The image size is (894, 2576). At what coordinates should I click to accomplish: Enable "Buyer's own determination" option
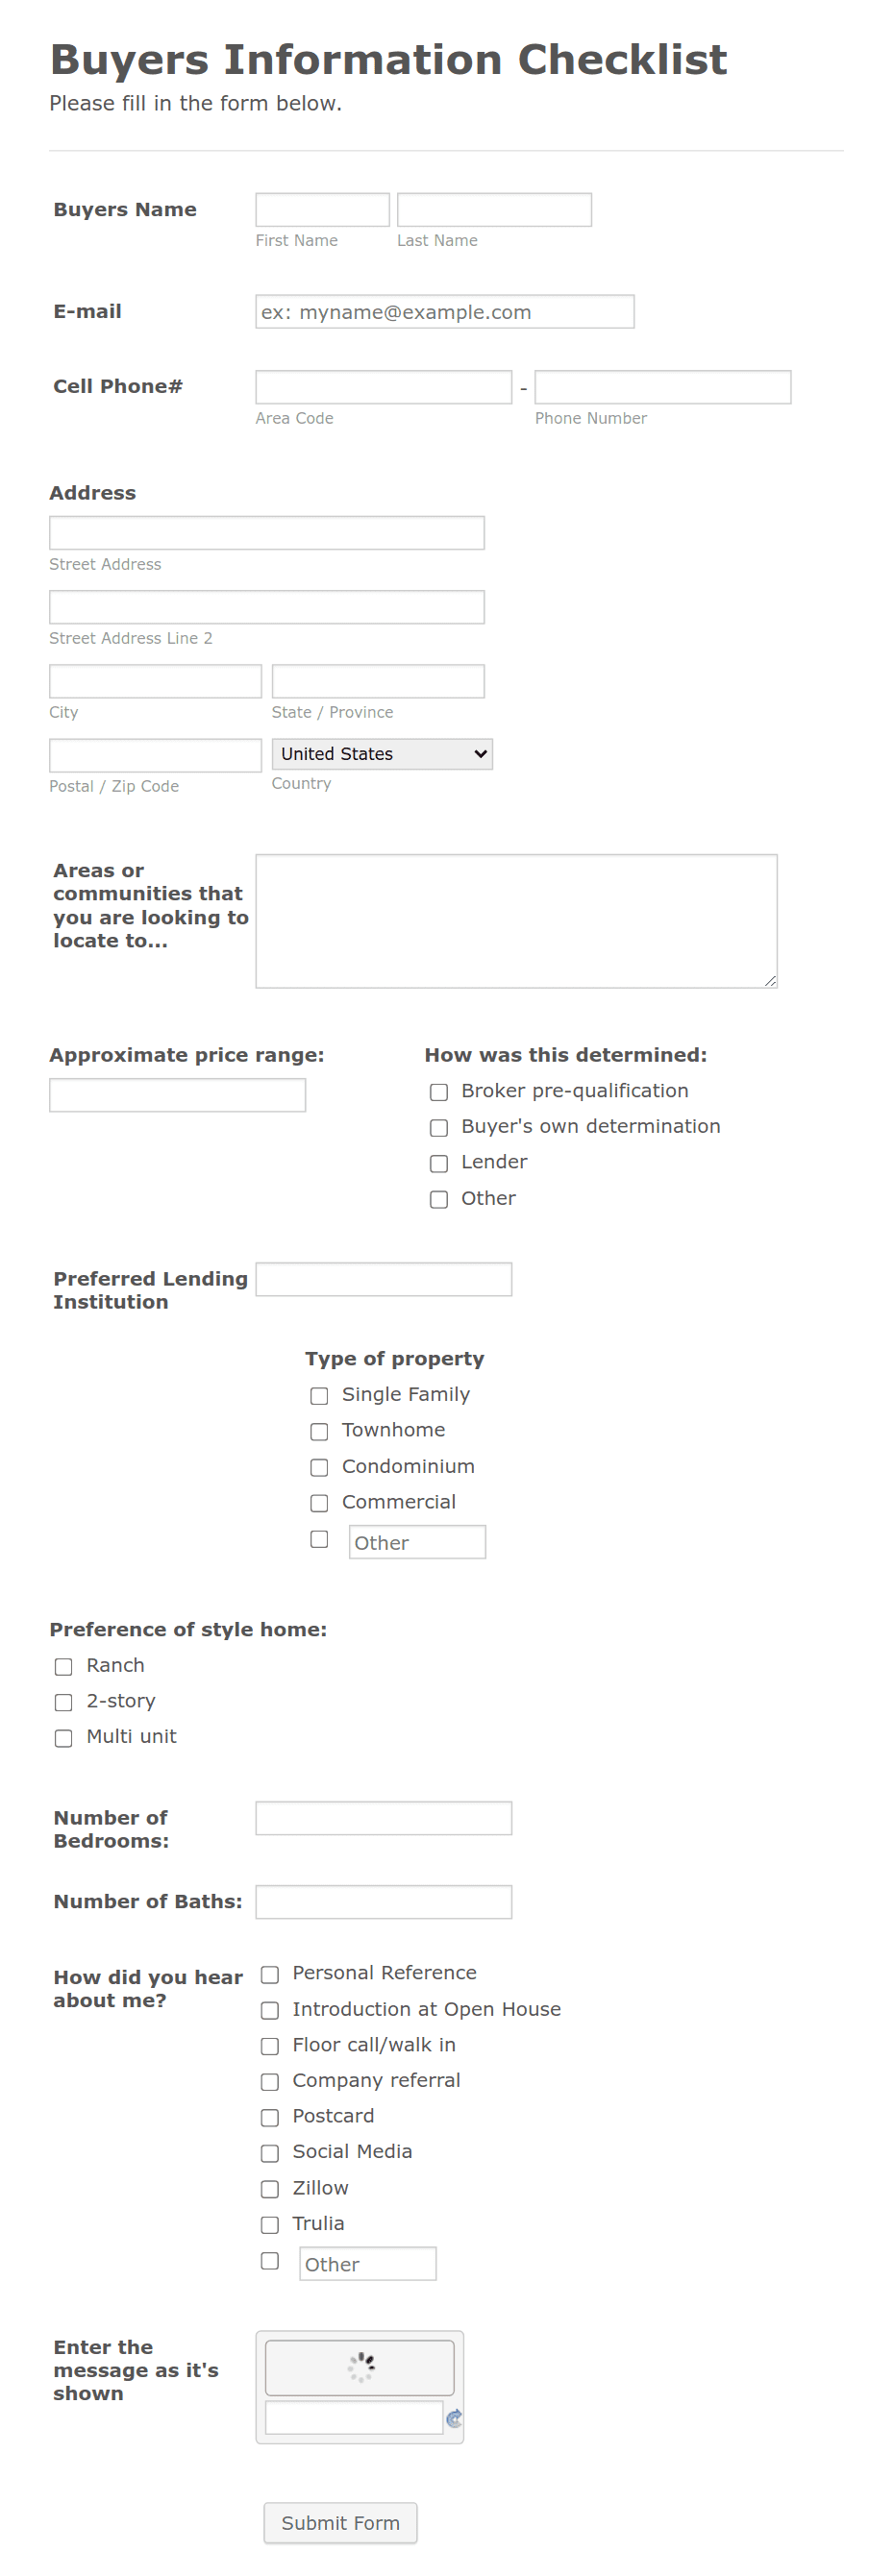438,1128
